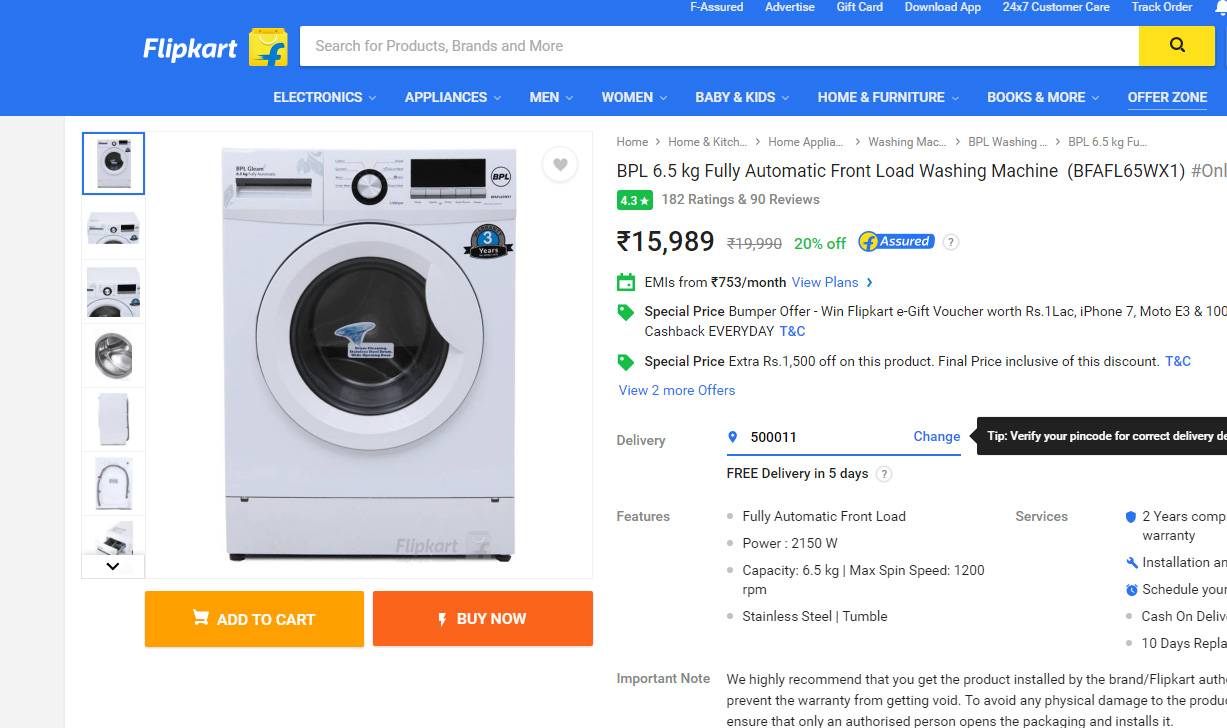Focus the product search input field
Viewport: 1227px width, 728px height.
click(720, 46)
